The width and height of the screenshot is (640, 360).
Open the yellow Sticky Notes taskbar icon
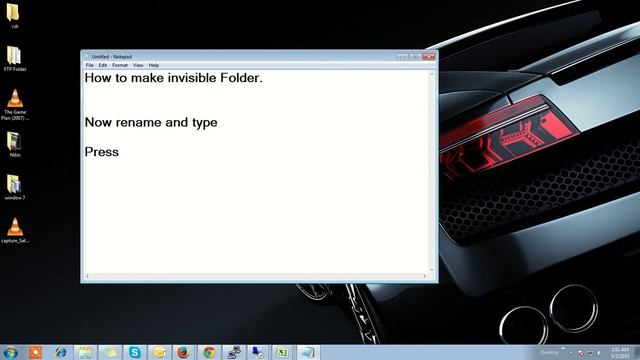pyautogui.click(x=109, y=352)
